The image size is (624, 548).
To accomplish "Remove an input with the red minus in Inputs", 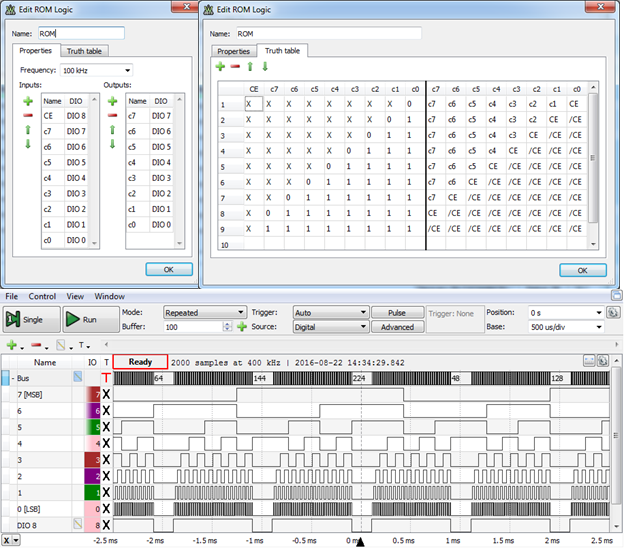I will tap(28, 115).
